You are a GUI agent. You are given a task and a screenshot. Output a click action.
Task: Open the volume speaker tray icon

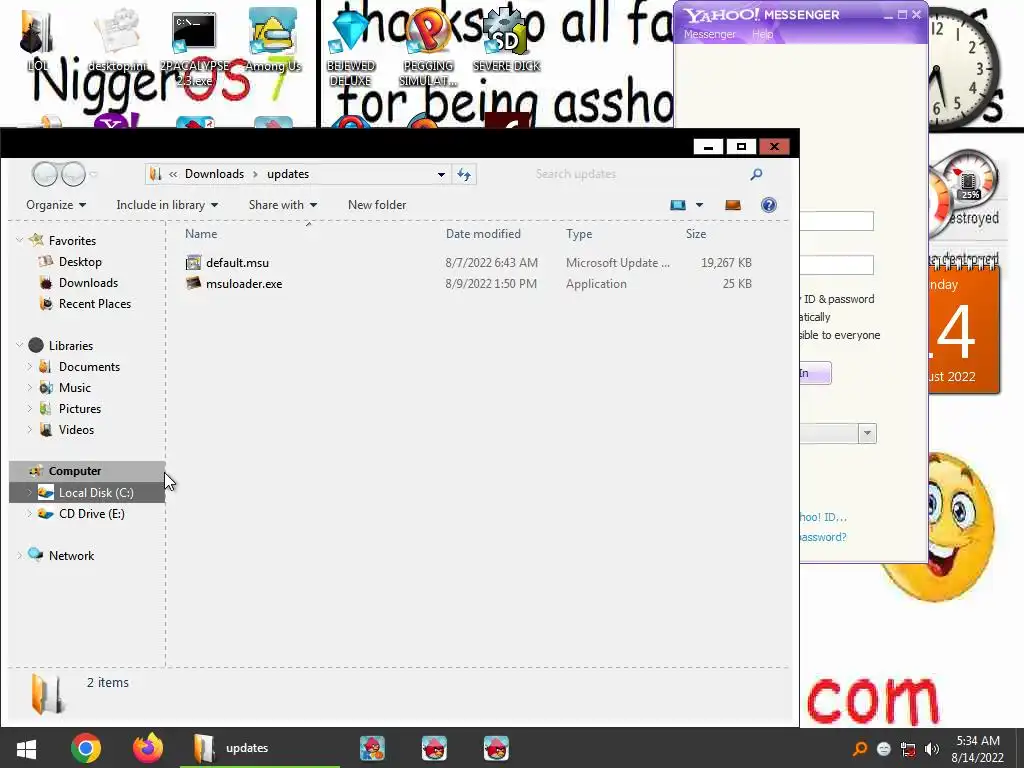click(x=932, y=748)
